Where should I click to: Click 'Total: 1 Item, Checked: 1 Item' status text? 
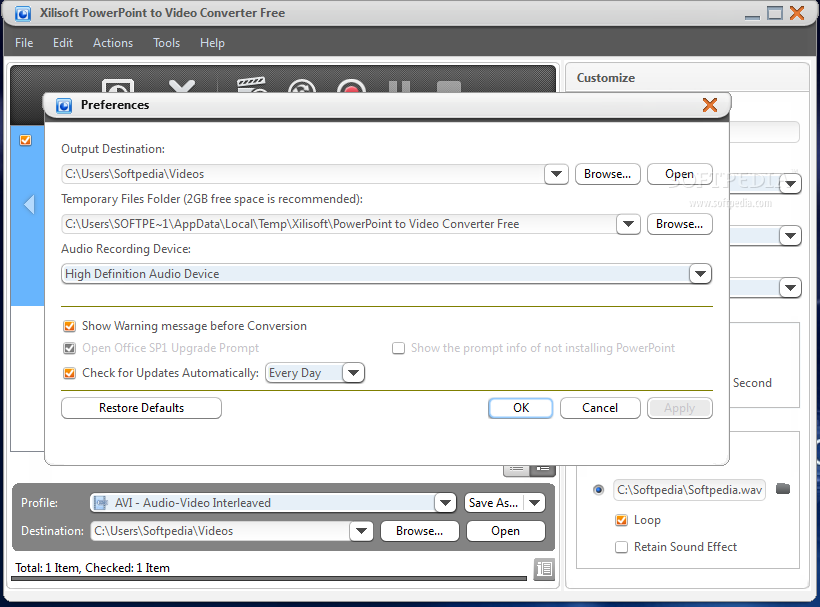click(x=93, y=568)
